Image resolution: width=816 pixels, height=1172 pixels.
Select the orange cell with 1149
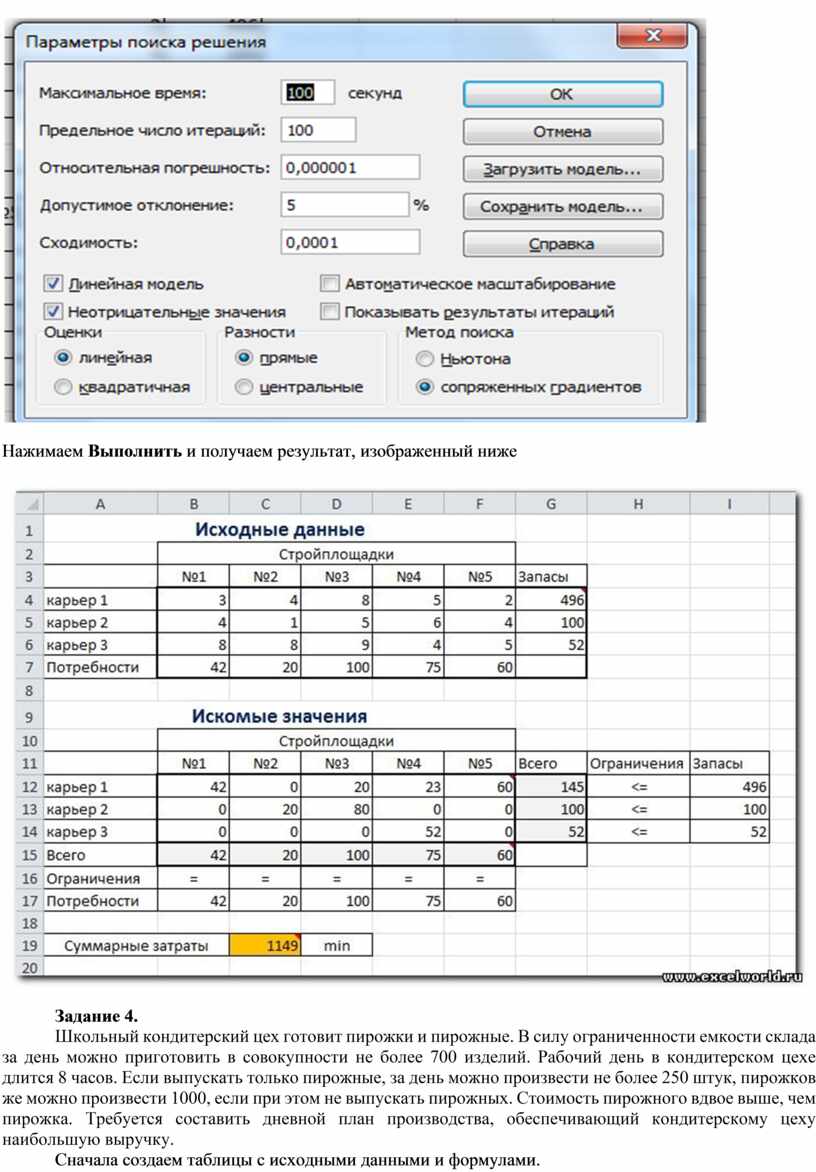click(265, 945)
